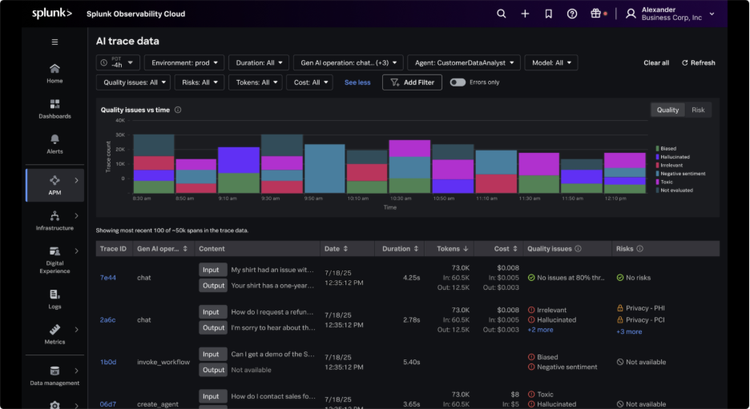Select the Quality chart tab
750x409 pixels.
667,110
